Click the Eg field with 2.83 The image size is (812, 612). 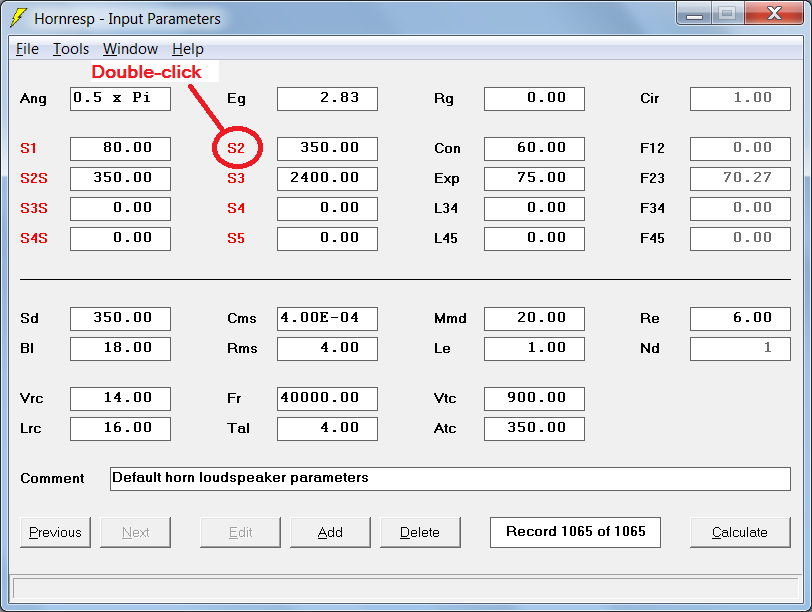click(327, 98)
